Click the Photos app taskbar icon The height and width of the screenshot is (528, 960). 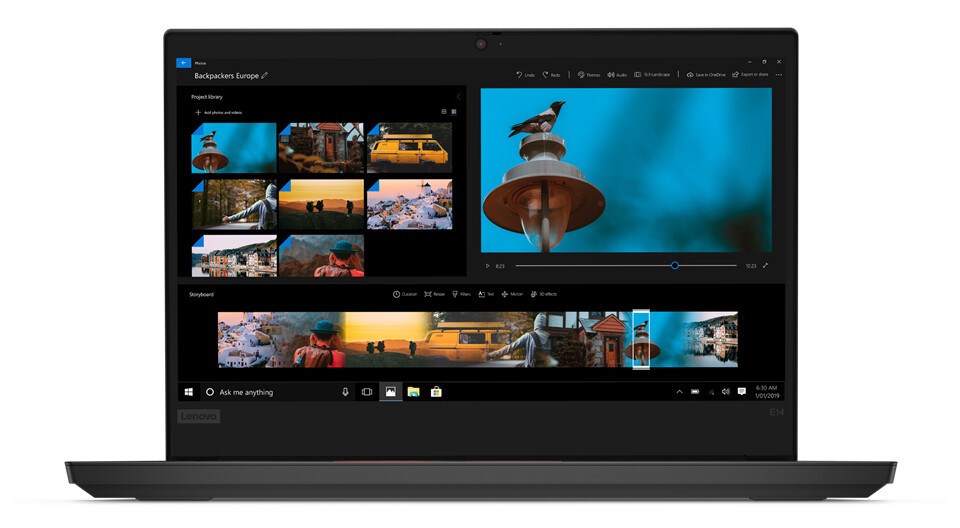click(390, 392)
